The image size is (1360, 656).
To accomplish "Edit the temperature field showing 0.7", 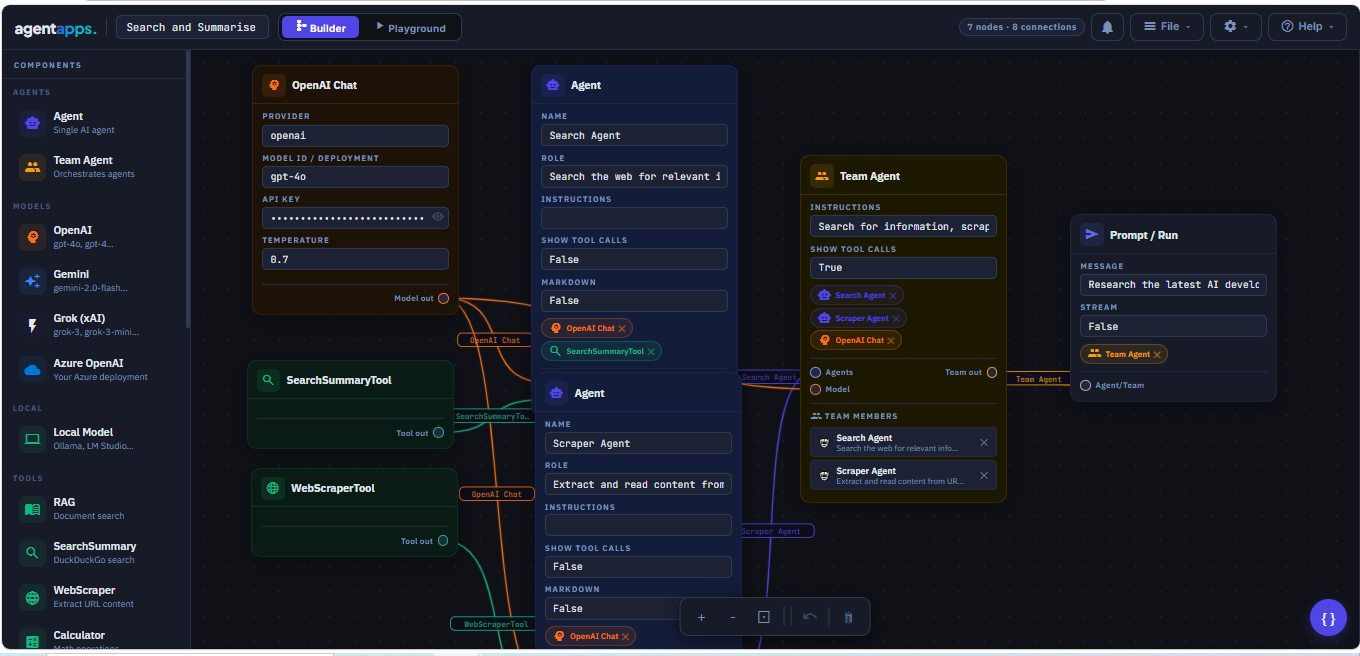I will pyautogui.click(x=355, y=259).
